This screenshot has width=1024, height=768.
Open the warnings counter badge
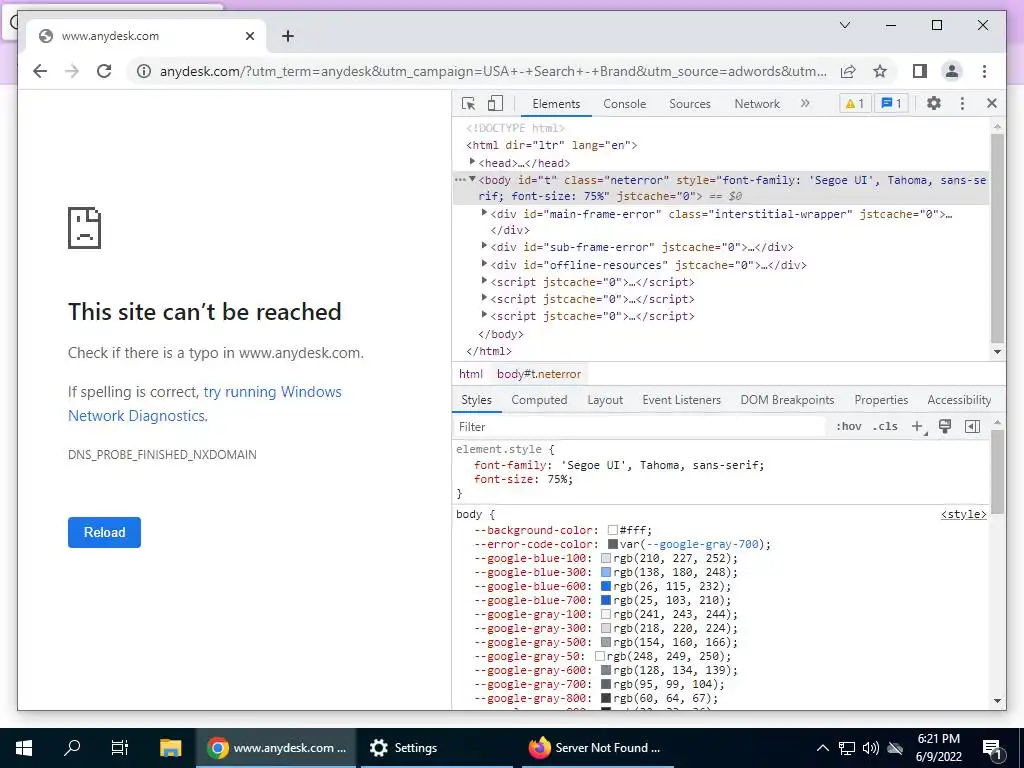tap(855, 103)
